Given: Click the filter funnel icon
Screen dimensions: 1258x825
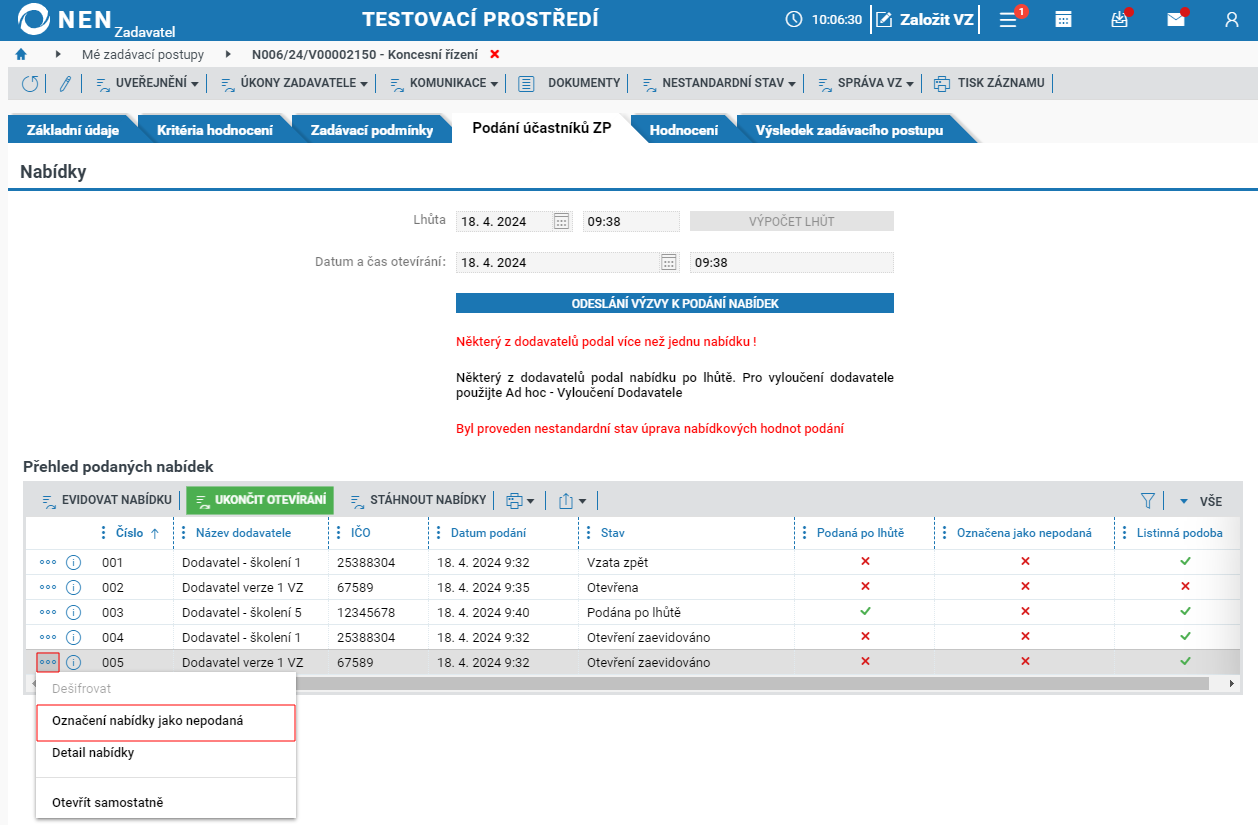Looking at the screenshot, I should click(x=1147, y=500).
